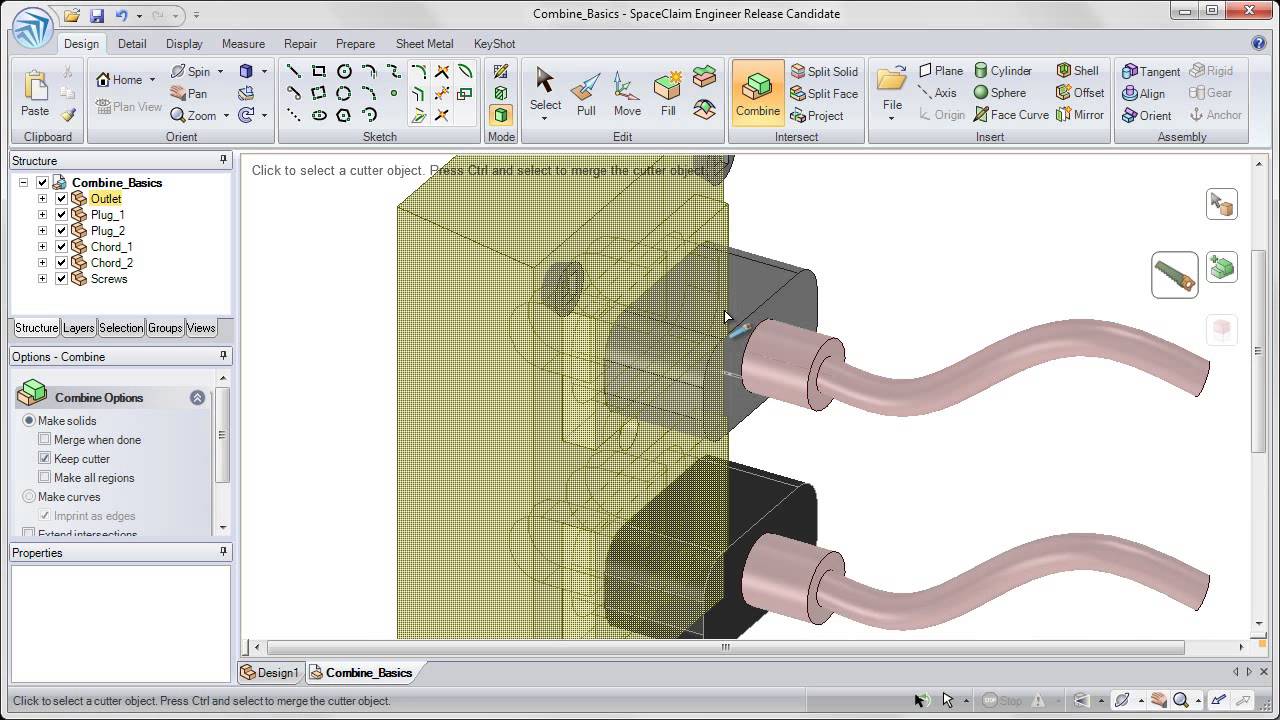Open the Select tool dropdown
Screen dimensions: 1280x720
coord(545,118)
